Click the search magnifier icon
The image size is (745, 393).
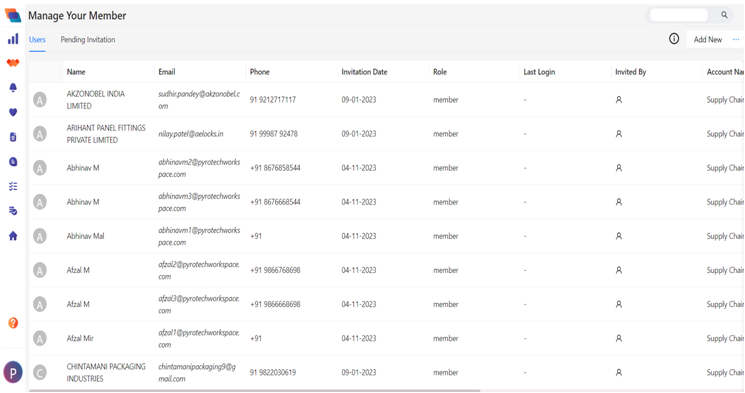point(724,15)
